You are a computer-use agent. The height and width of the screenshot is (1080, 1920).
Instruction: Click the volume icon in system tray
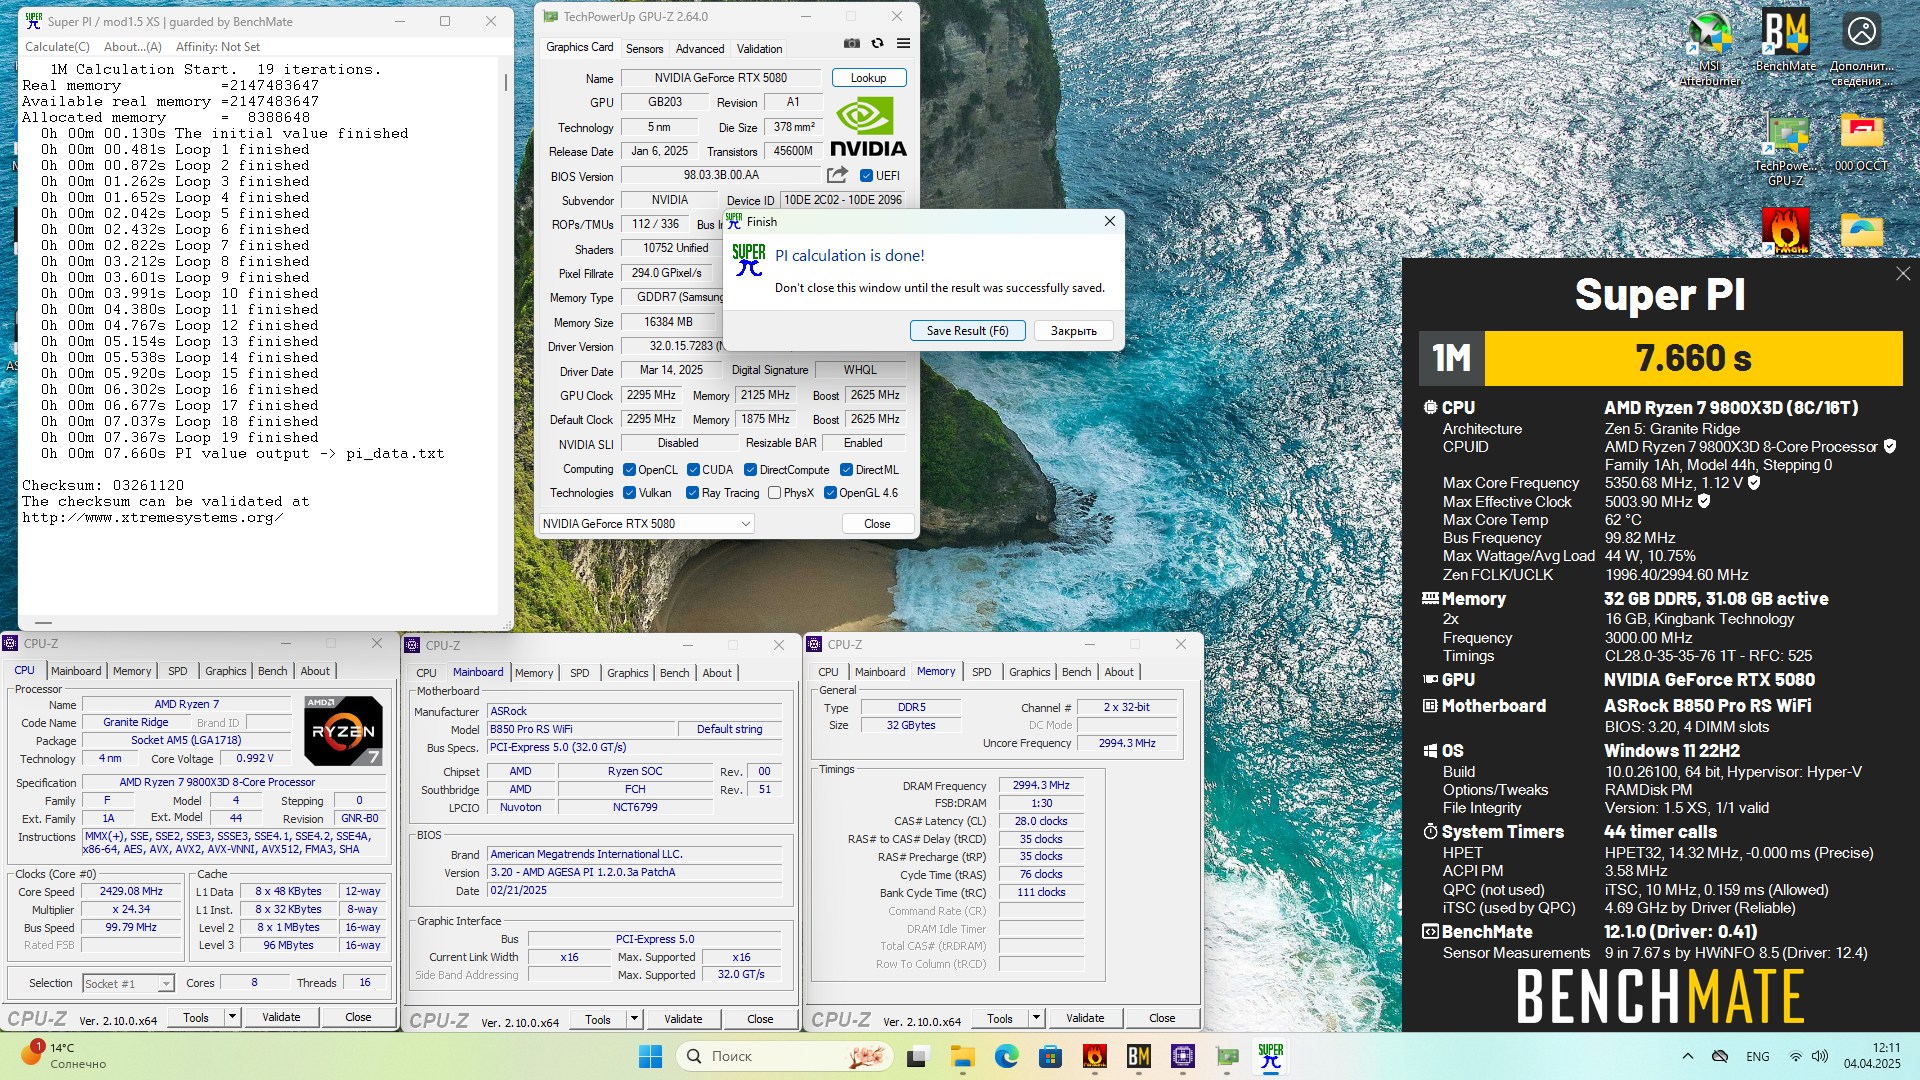(x=1819, y=1056)
